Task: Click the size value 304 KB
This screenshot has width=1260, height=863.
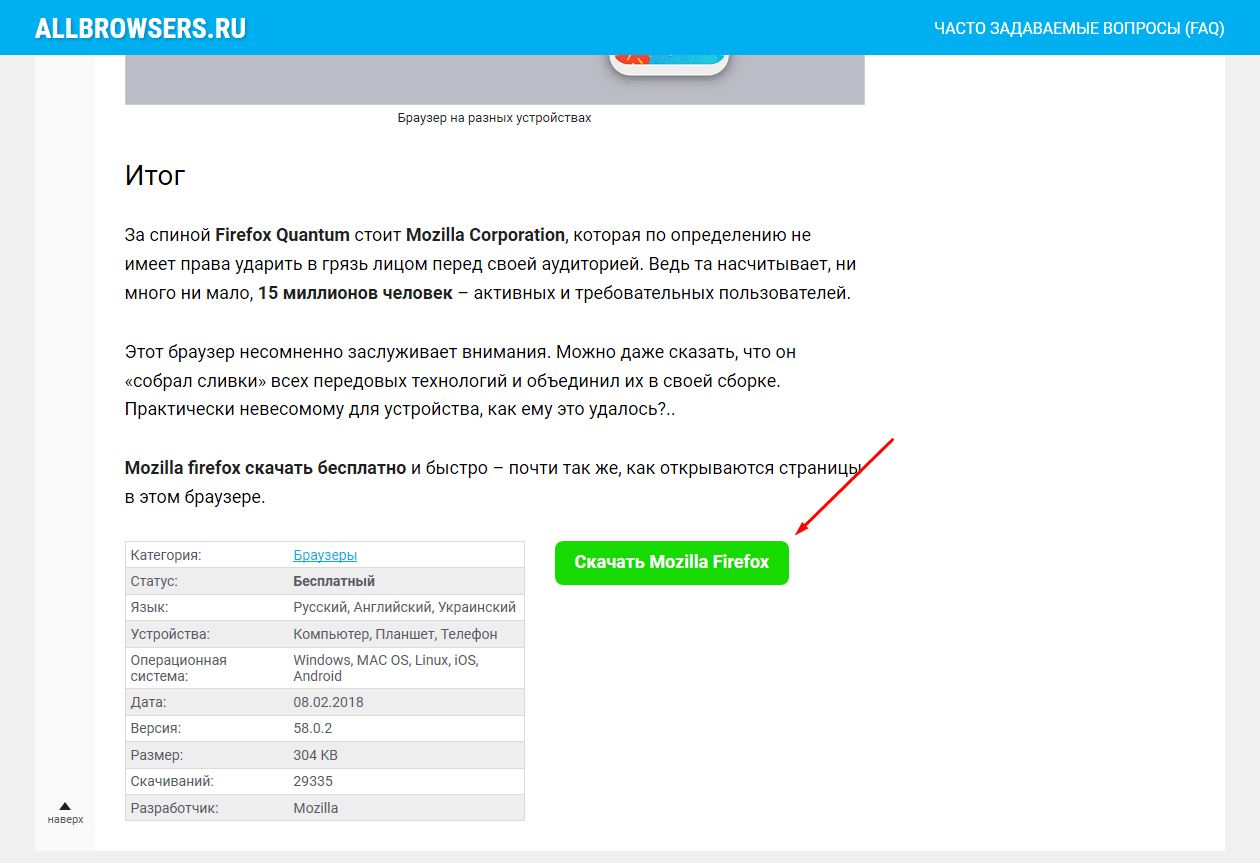Action: (316, 755)
